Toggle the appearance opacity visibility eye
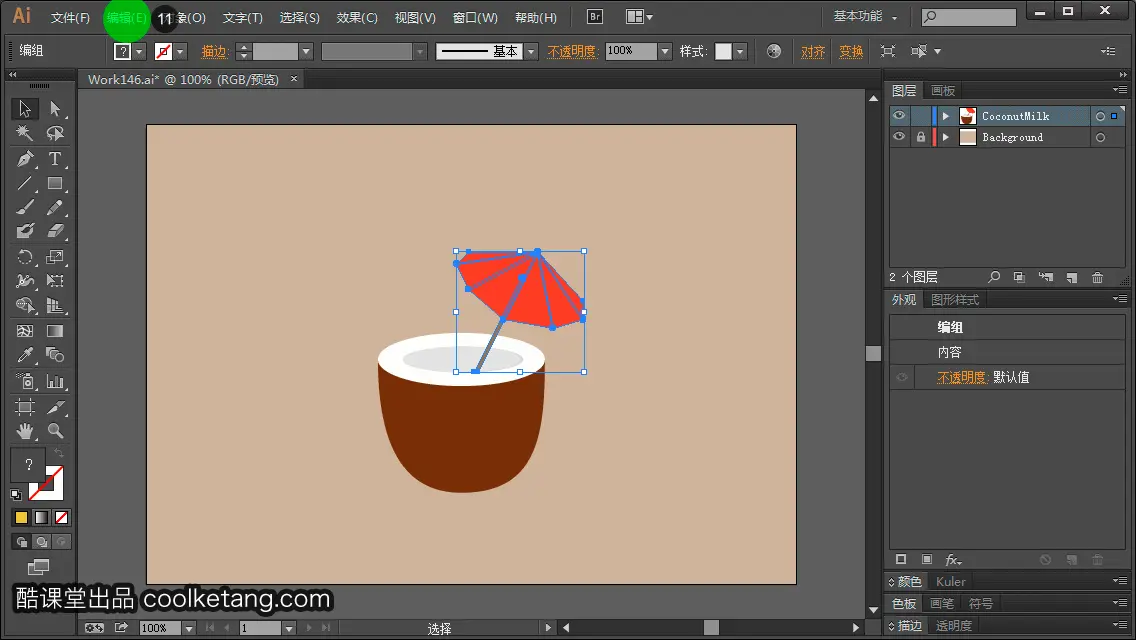This screenshot has height=640, width=1136. coord(902,377)
